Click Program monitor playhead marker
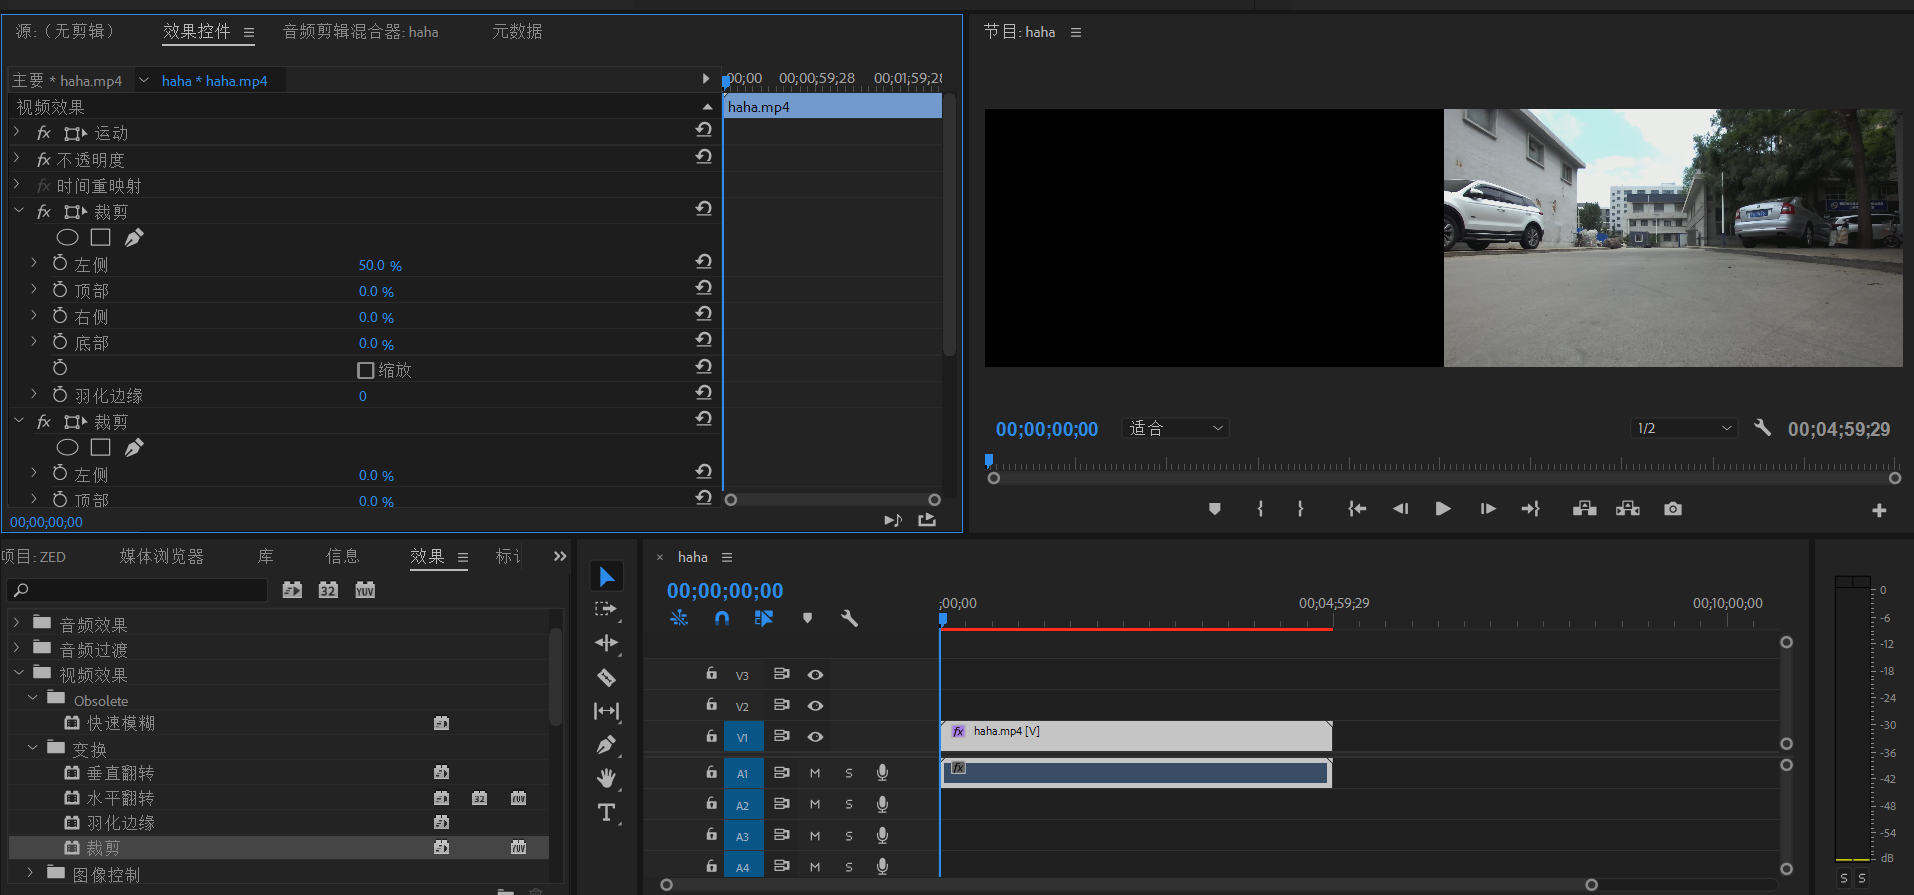The width and height of the screenshot is (1914, 895). tap(989, 461)
